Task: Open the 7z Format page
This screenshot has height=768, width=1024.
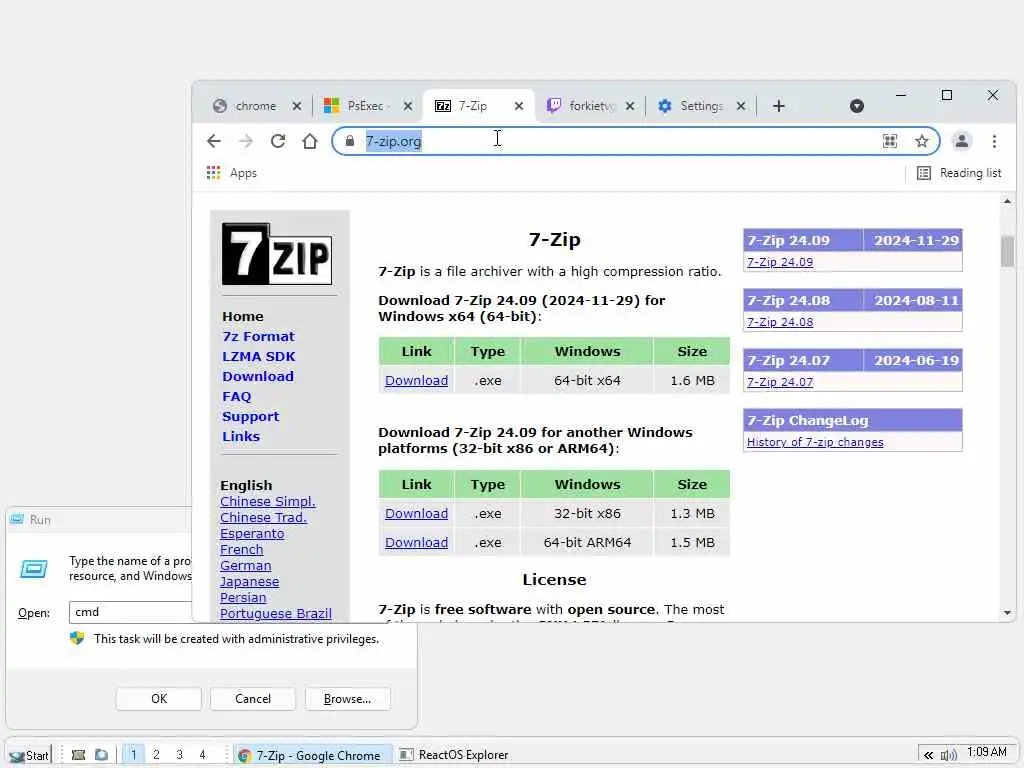Action: point(259,336)
